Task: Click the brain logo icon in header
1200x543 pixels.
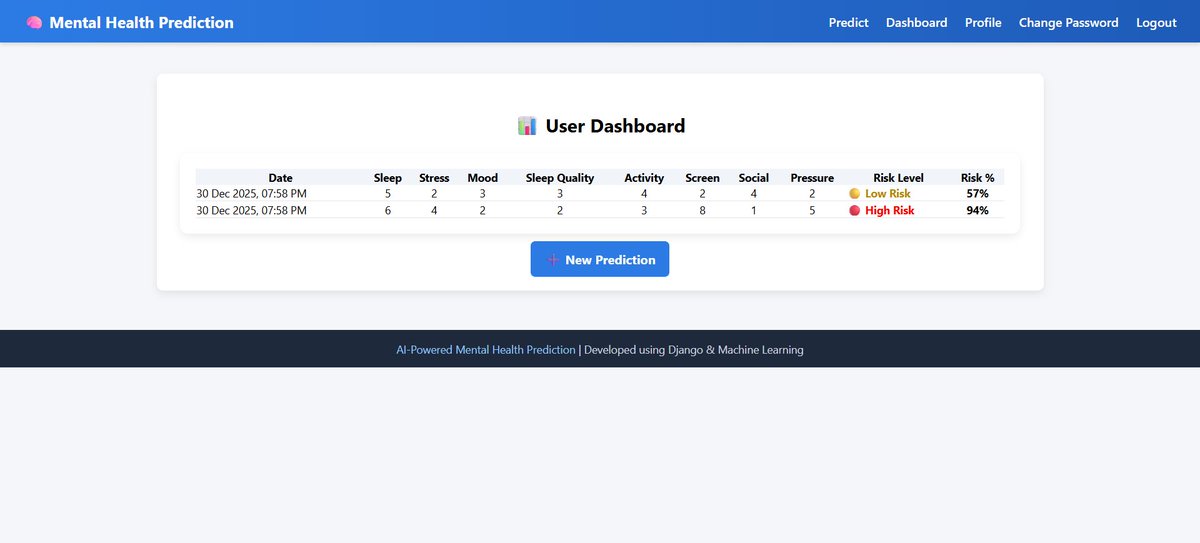Action: [x=34, y=22]
